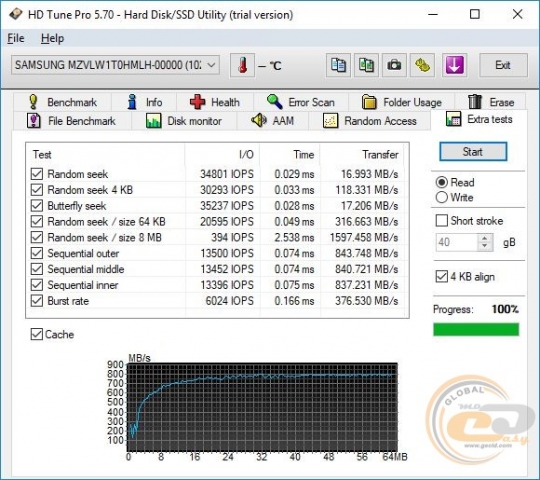Click the Transfer column header
Viewport: 540px width, 480px height.
pyautogui.click(x=362, y=154)
